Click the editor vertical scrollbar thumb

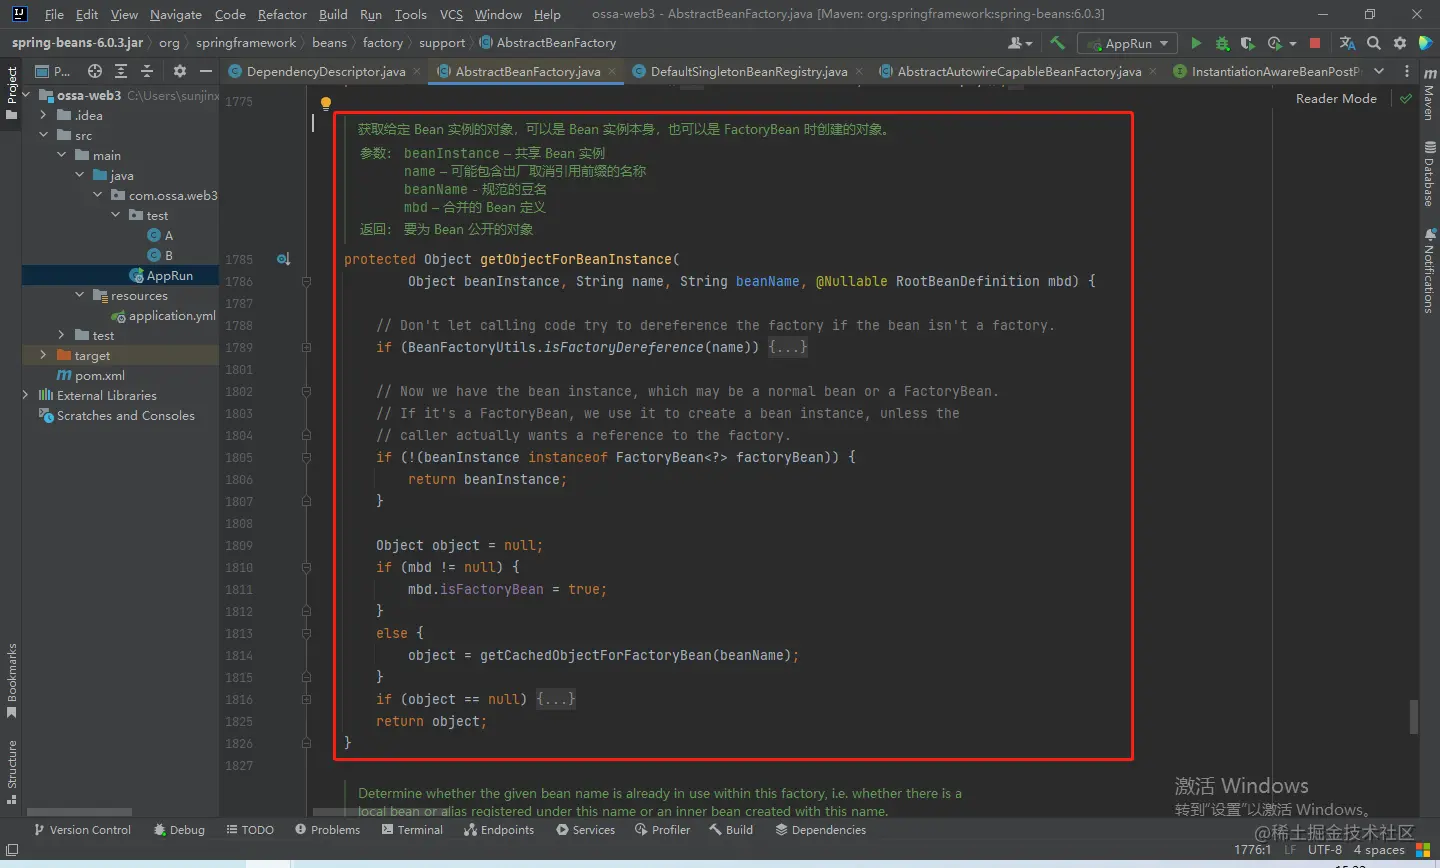1414,717
